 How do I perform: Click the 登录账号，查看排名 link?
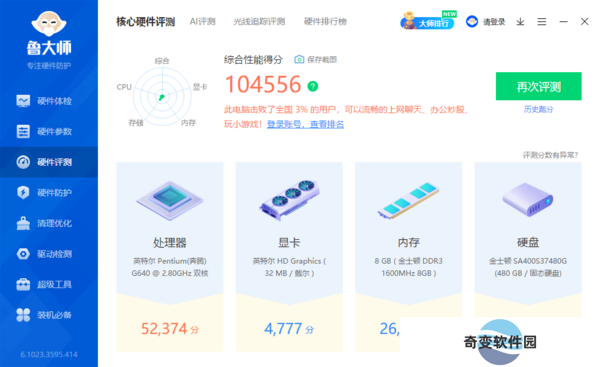[x=305, y=124]
